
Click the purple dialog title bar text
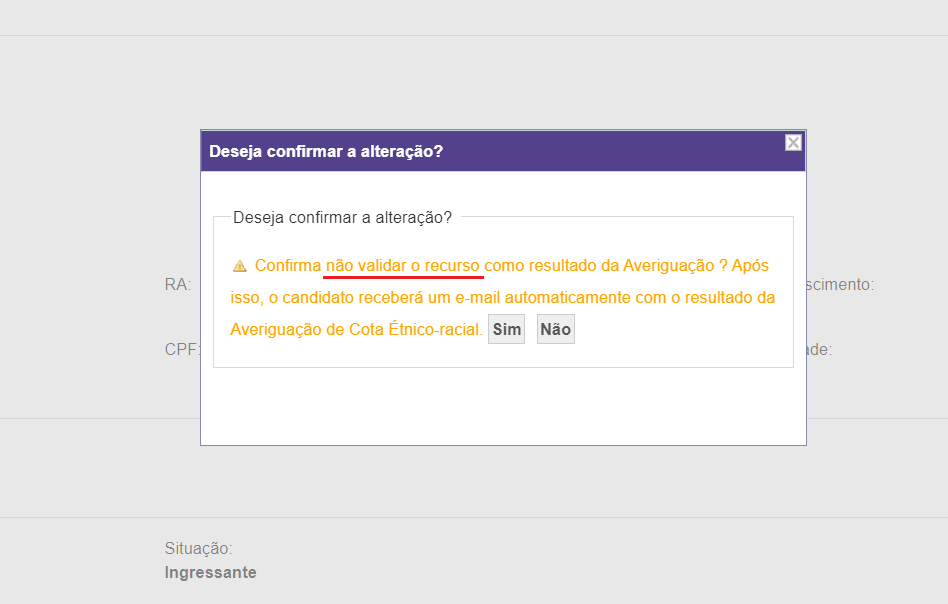click(x=326, y=152)
